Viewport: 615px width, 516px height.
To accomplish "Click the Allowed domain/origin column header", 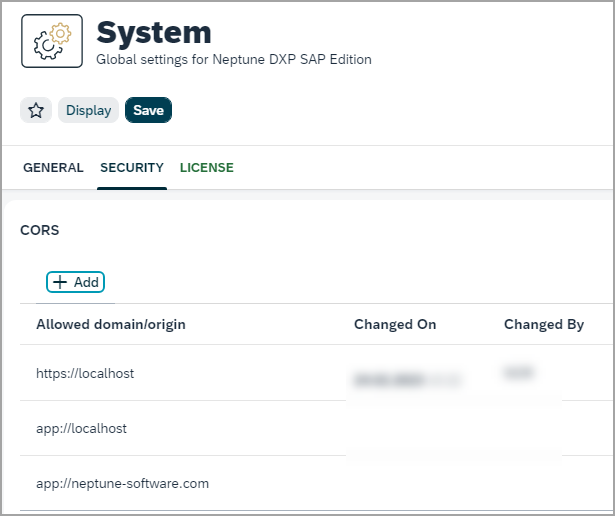I will 111,325.
